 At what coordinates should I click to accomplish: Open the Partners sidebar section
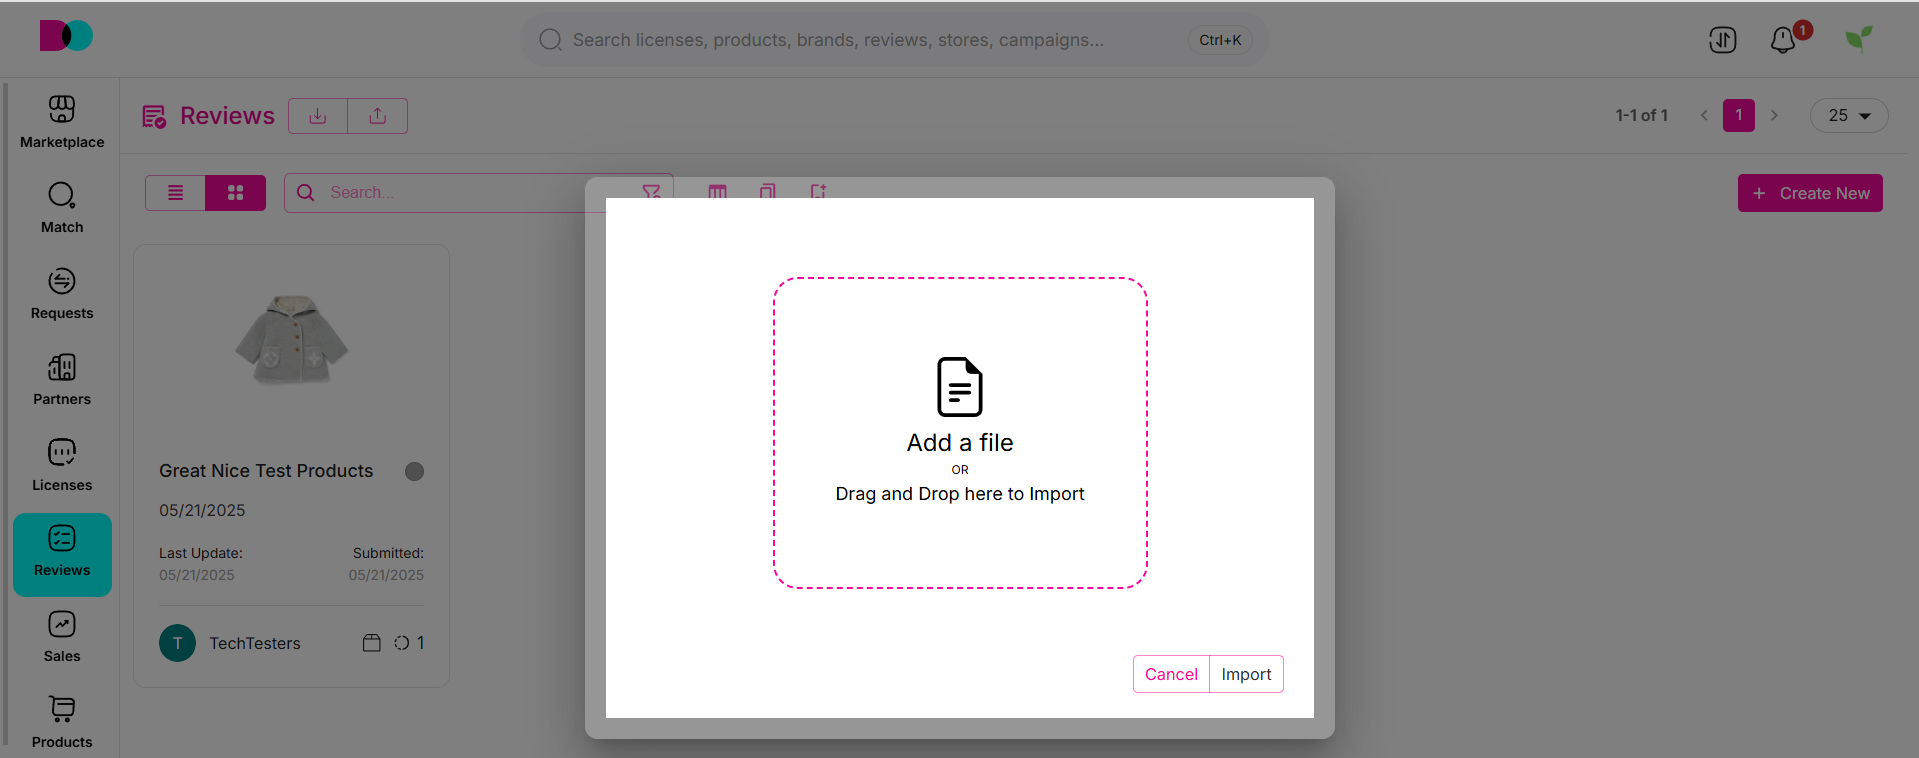[62, 380]
